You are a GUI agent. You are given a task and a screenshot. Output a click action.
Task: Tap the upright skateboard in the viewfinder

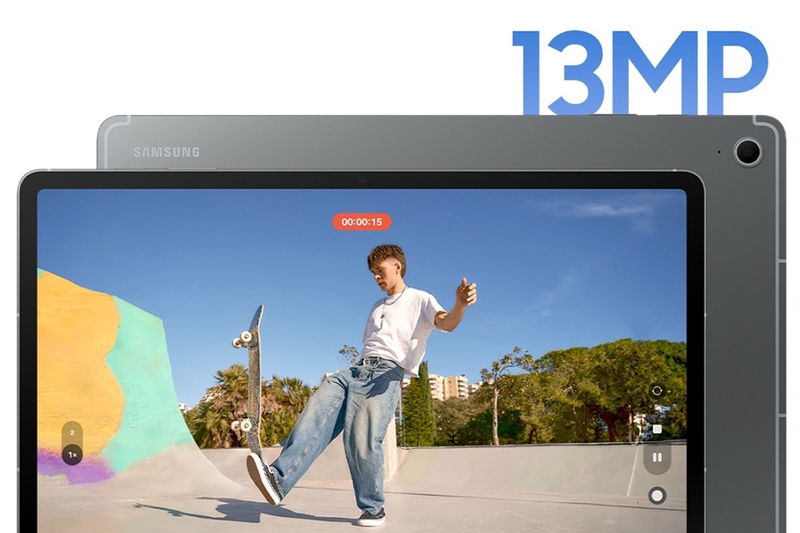click(251, 380)
